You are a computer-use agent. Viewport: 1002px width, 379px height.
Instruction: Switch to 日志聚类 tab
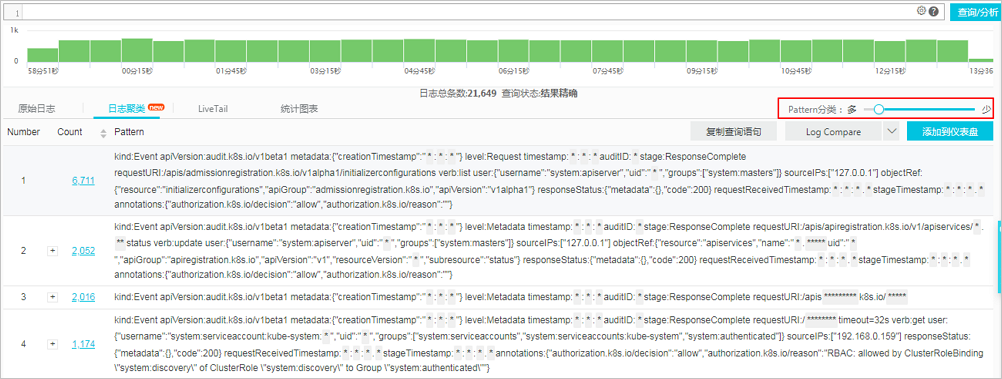point(127,109)
